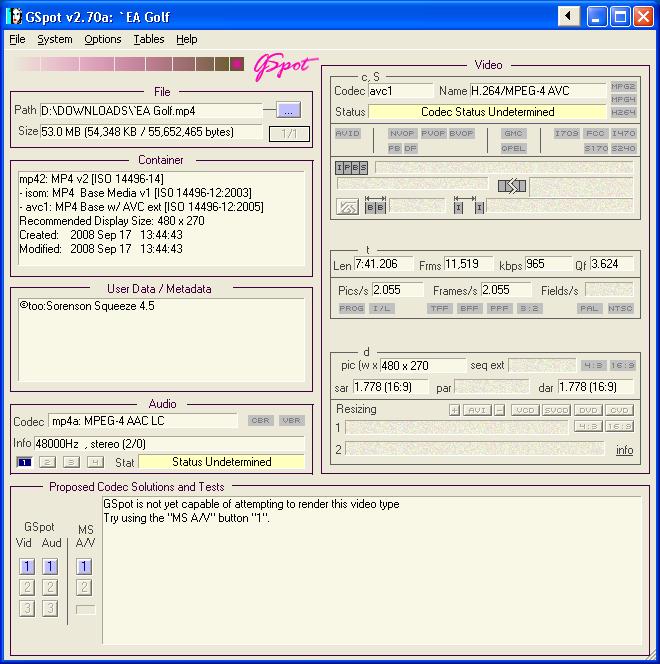Click the PAL standard indicator
The image size is (660, 664).
coord(589,308)
